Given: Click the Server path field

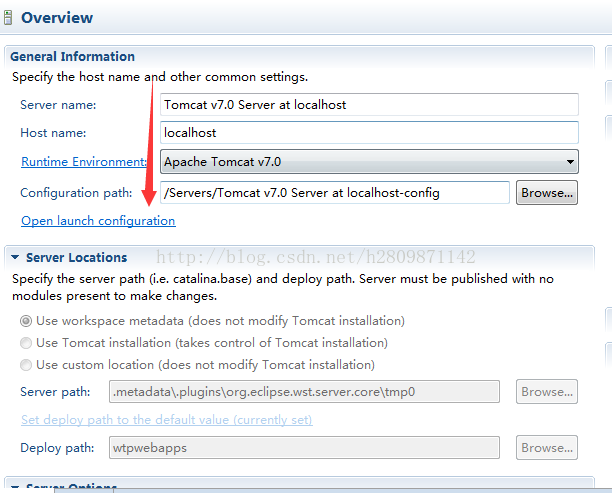Looking at the screenshot, I should (x=304, y=392).
